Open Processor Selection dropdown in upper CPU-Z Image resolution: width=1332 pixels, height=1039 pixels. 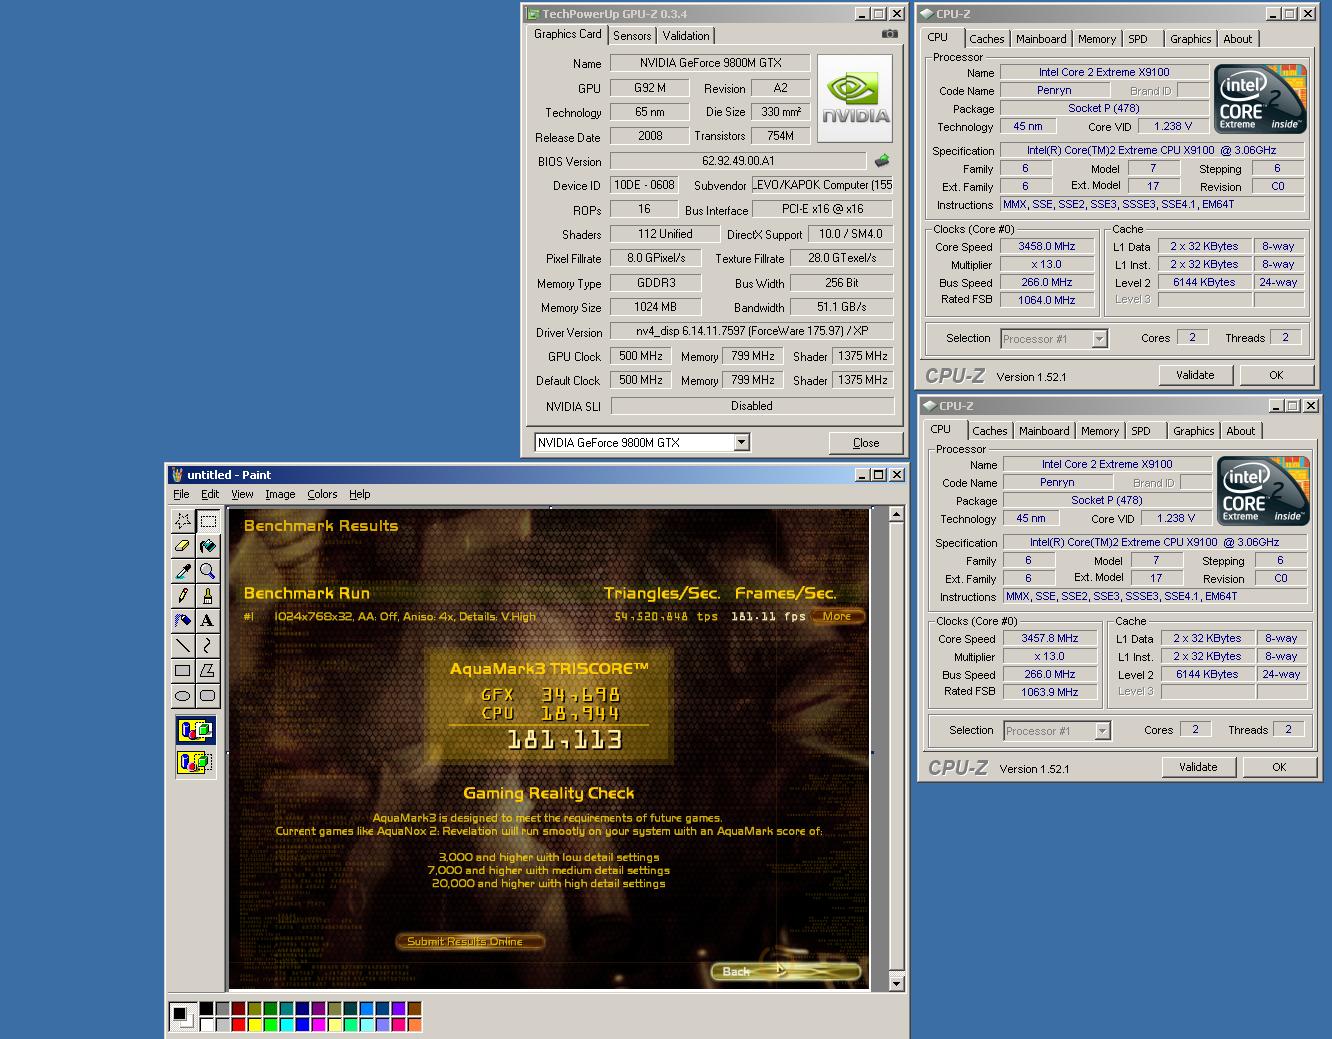(1099, 339)
